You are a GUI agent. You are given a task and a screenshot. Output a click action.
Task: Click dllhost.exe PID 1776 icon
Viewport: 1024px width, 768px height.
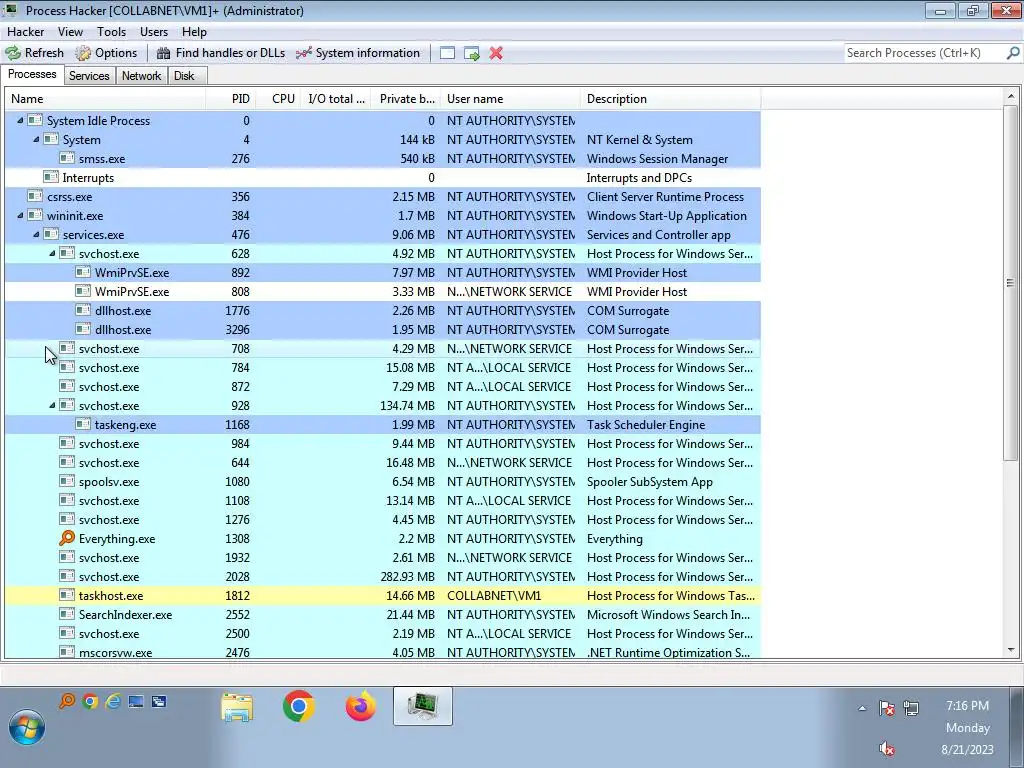coord(82,310)
